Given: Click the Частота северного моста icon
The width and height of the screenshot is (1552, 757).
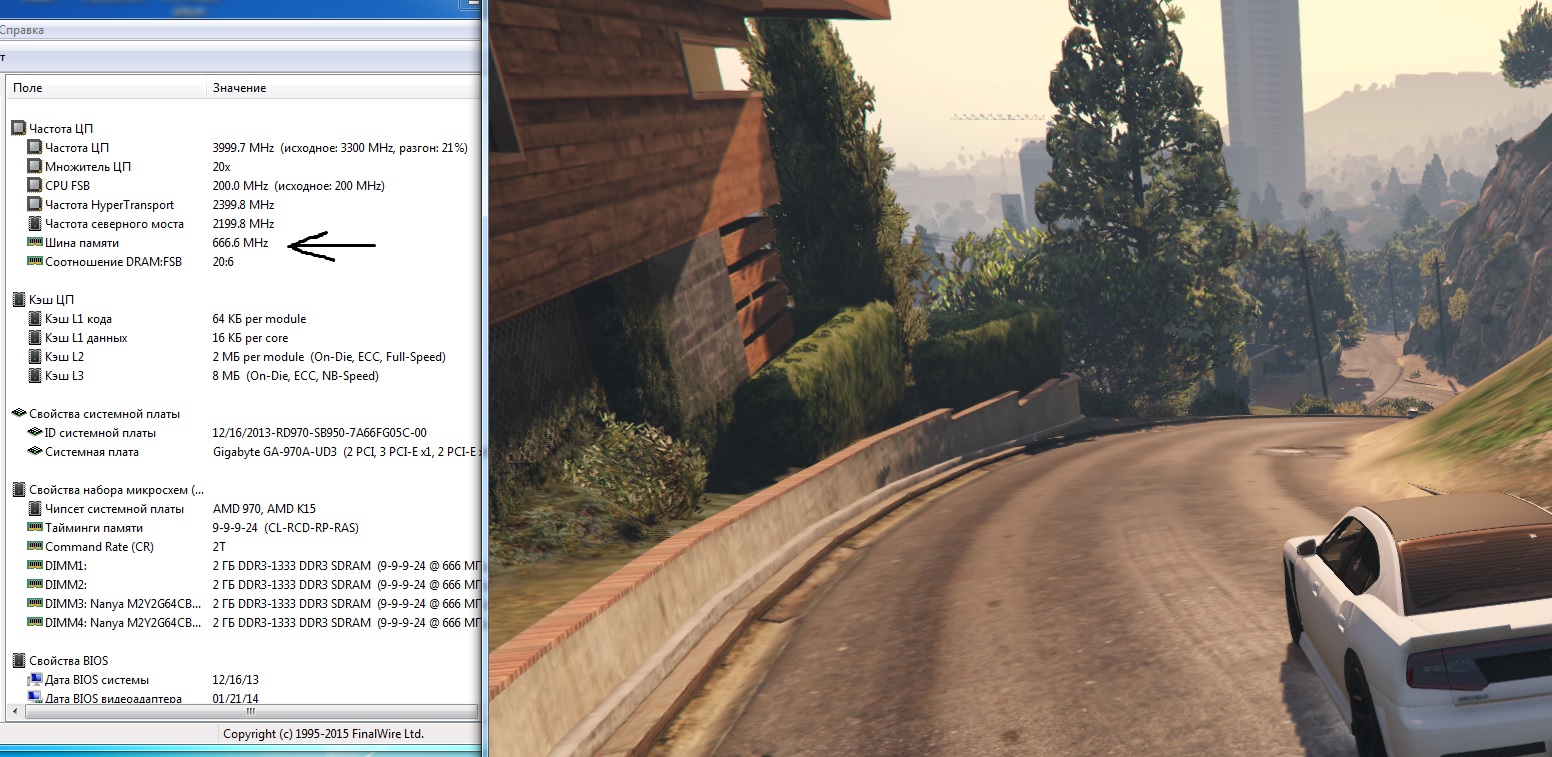Looking at the screenshot, I should 34,224.
